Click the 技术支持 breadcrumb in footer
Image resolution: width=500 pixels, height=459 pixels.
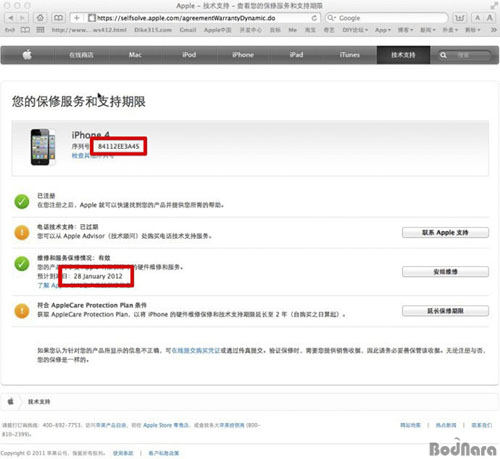(x=39, y=402)
